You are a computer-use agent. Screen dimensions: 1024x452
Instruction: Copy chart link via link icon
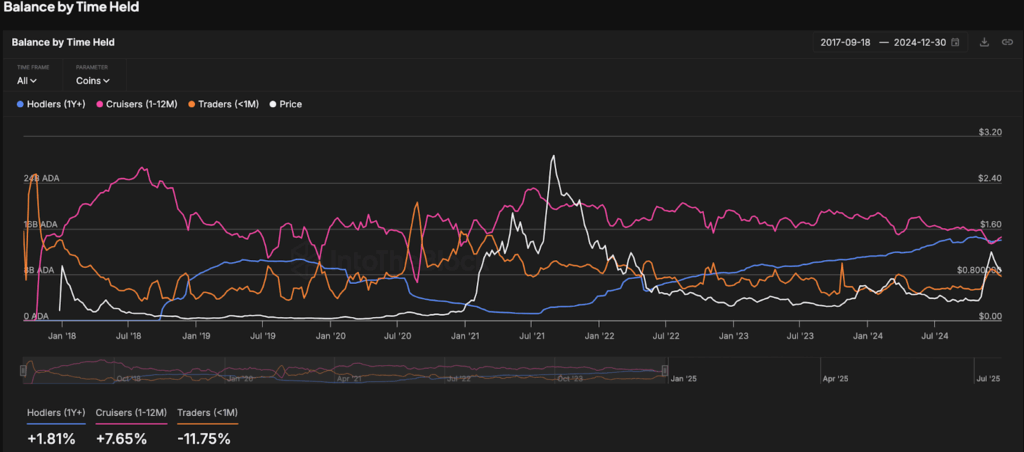click(x=1006, y=42)
